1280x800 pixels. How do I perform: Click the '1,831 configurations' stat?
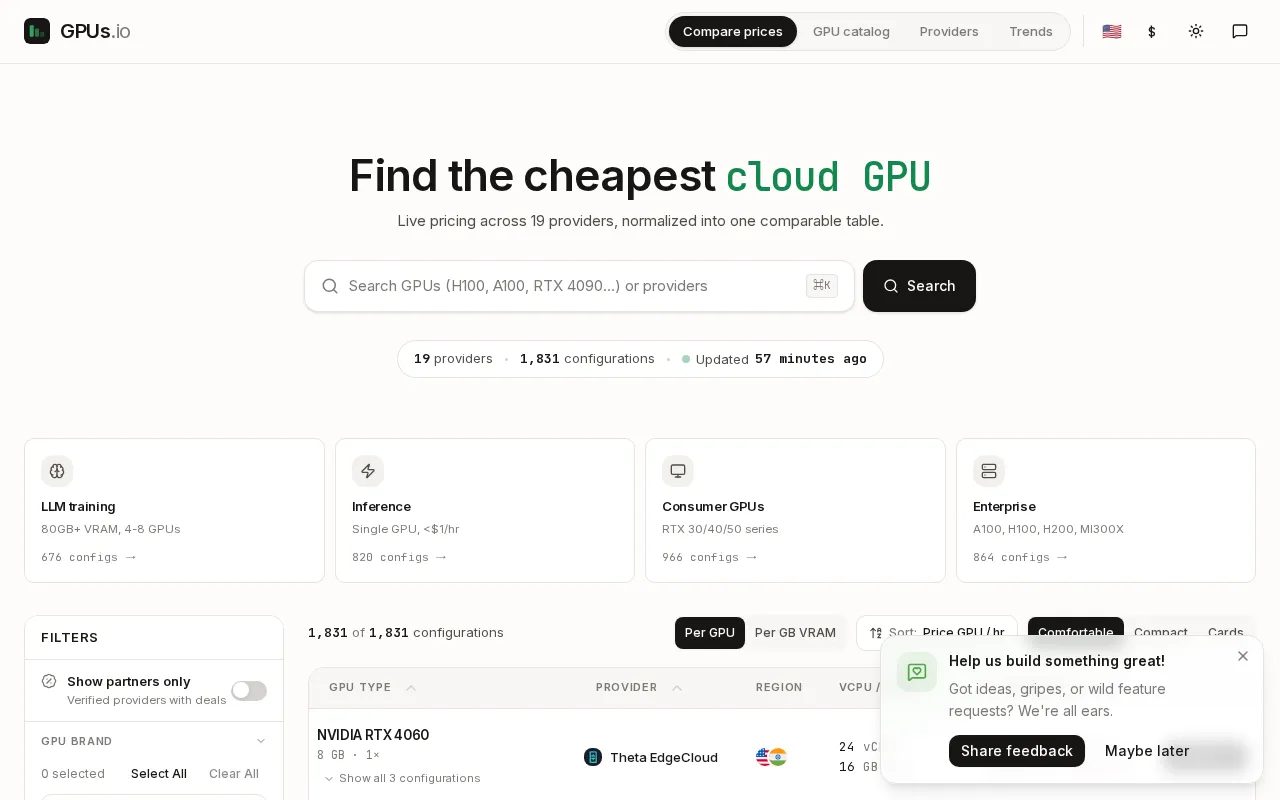[587, 359]
